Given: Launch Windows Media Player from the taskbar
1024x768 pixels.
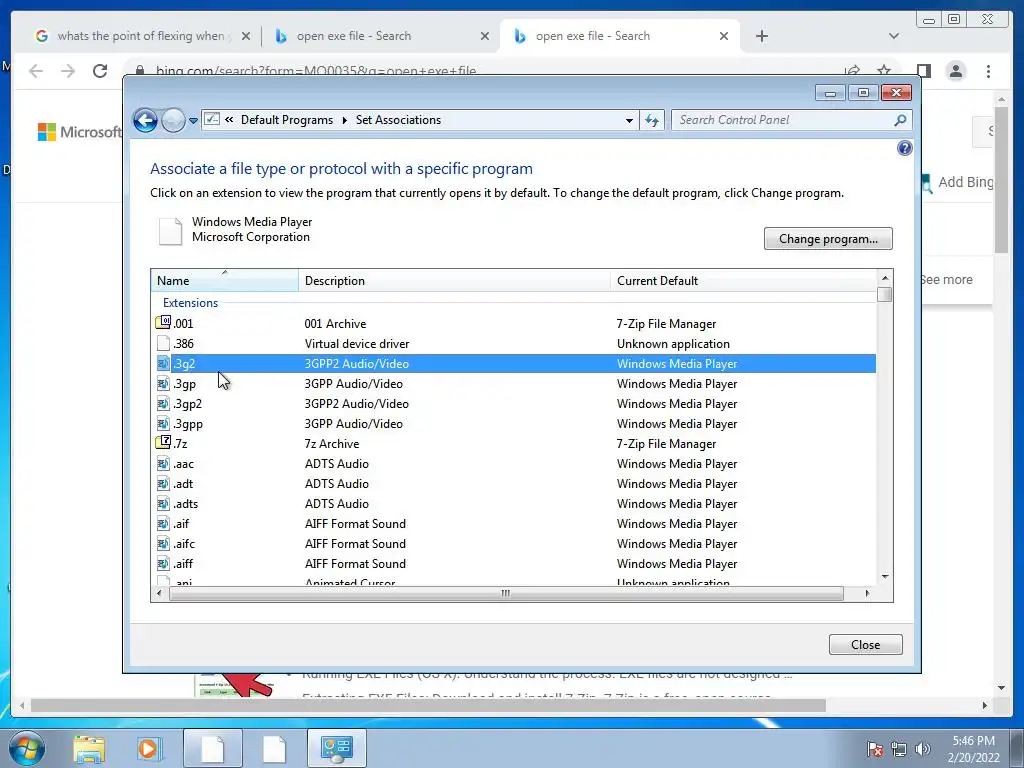Looking at the screenshot, I should click(148, 749).
